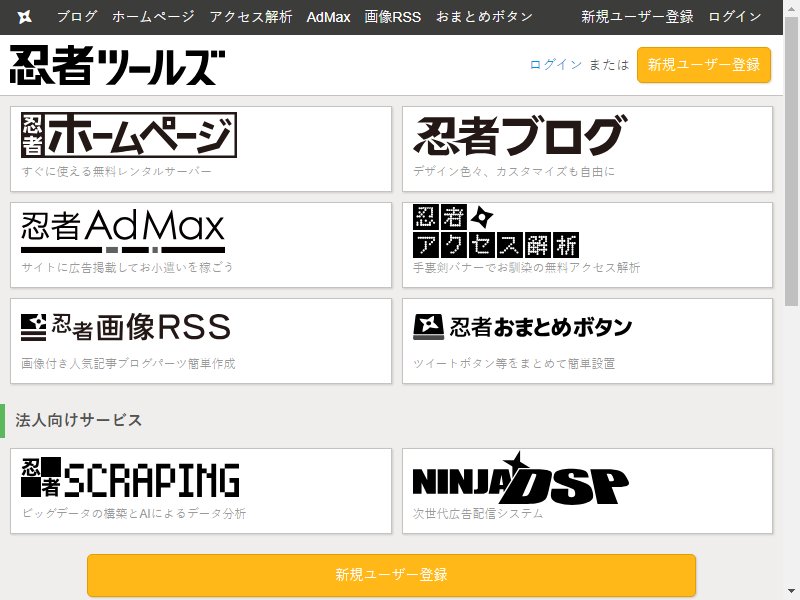Select ホームページ in the top menu
800x600 pixels.
point(153,17)
